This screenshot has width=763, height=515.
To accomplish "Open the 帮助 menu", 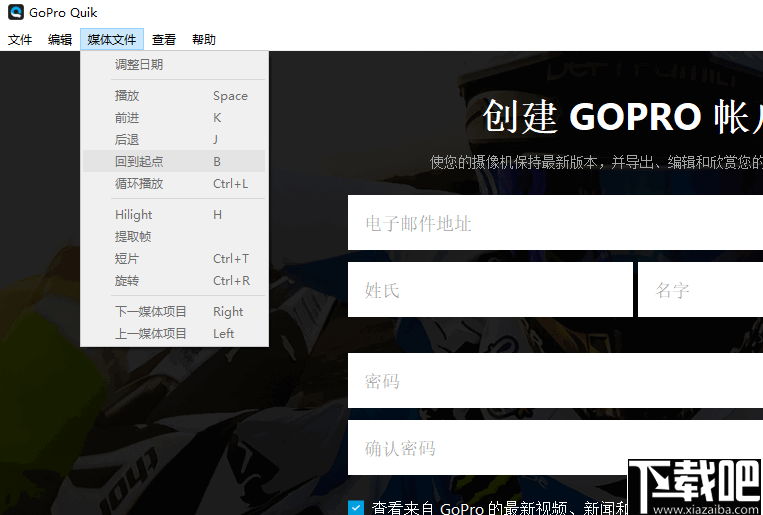I will point(204,39).
